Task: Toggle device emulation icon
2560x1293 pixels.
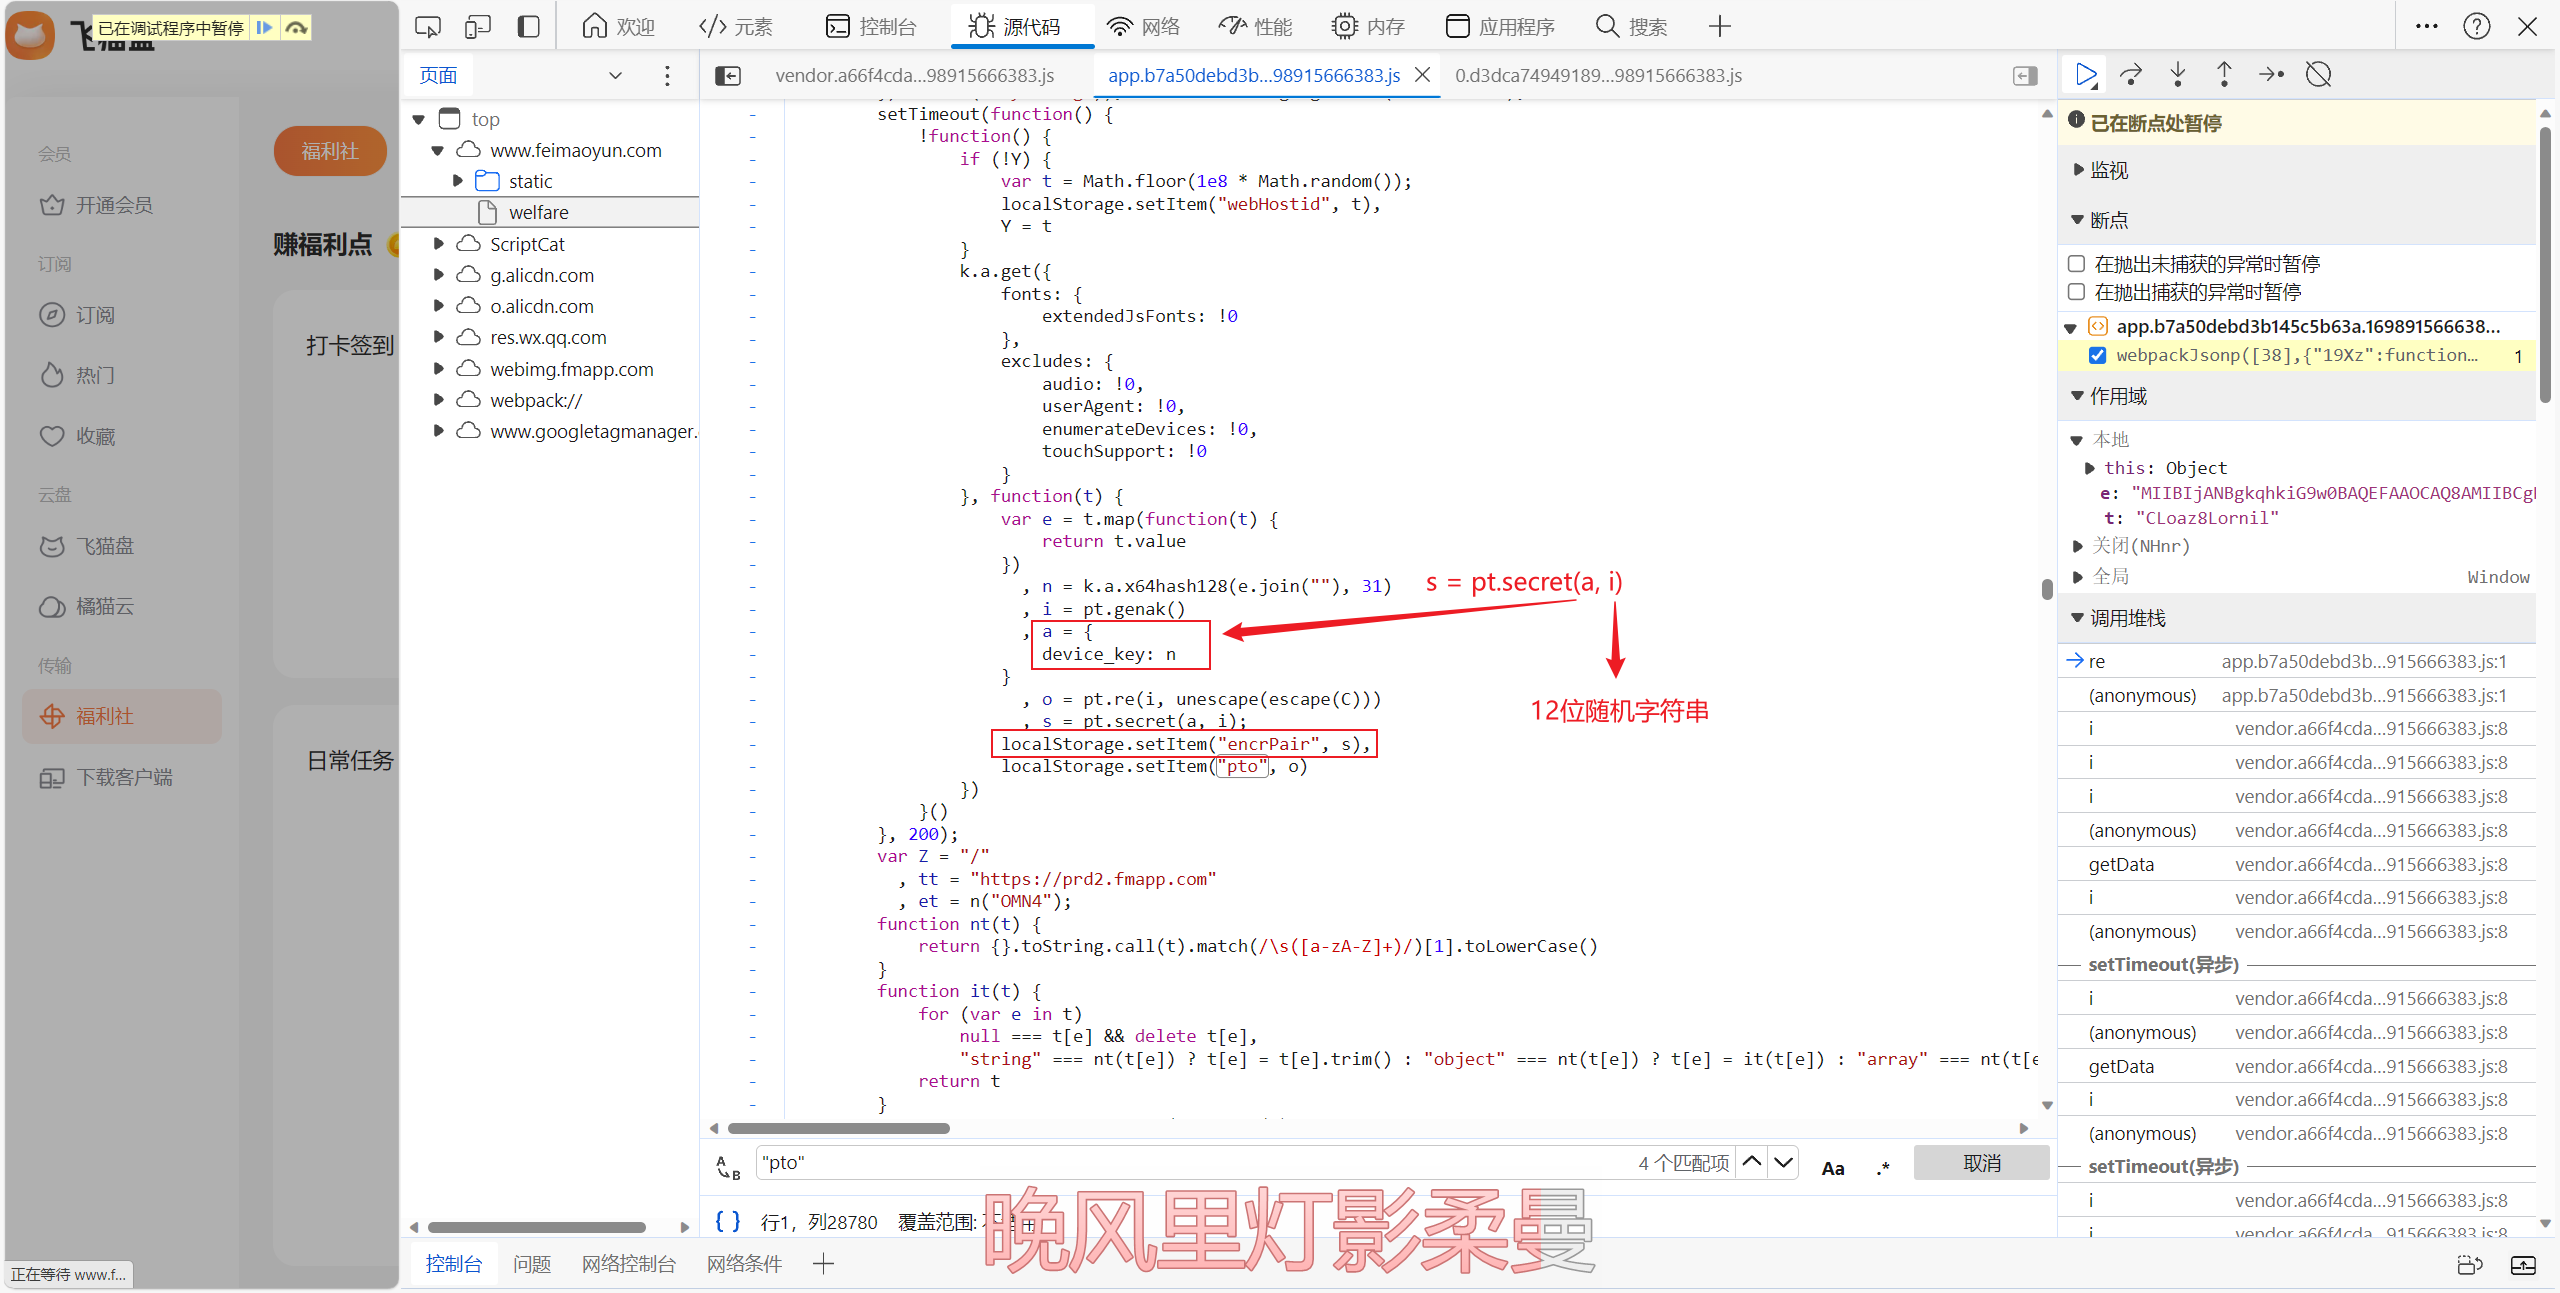Action: tap(478, 27)
